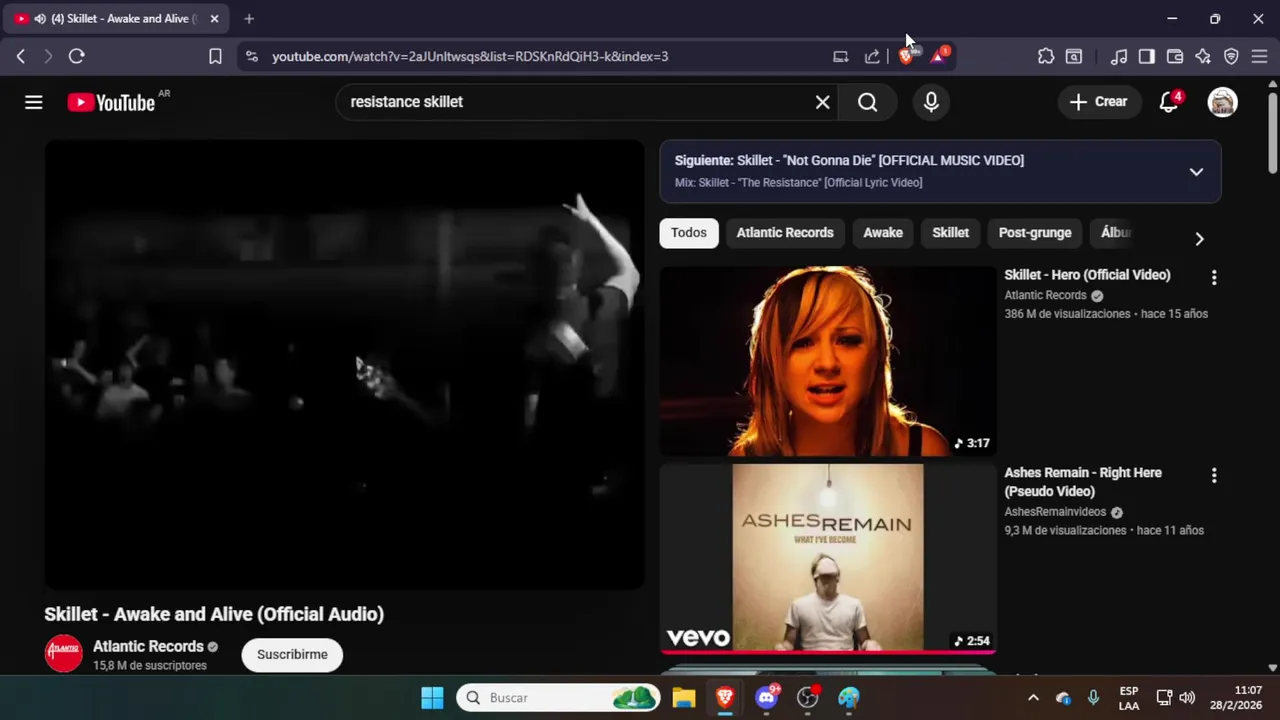Open Atlantic Records channel avatar
Image resolution: width=1280 pixels, height=720 pixels.
click(63, 653)
